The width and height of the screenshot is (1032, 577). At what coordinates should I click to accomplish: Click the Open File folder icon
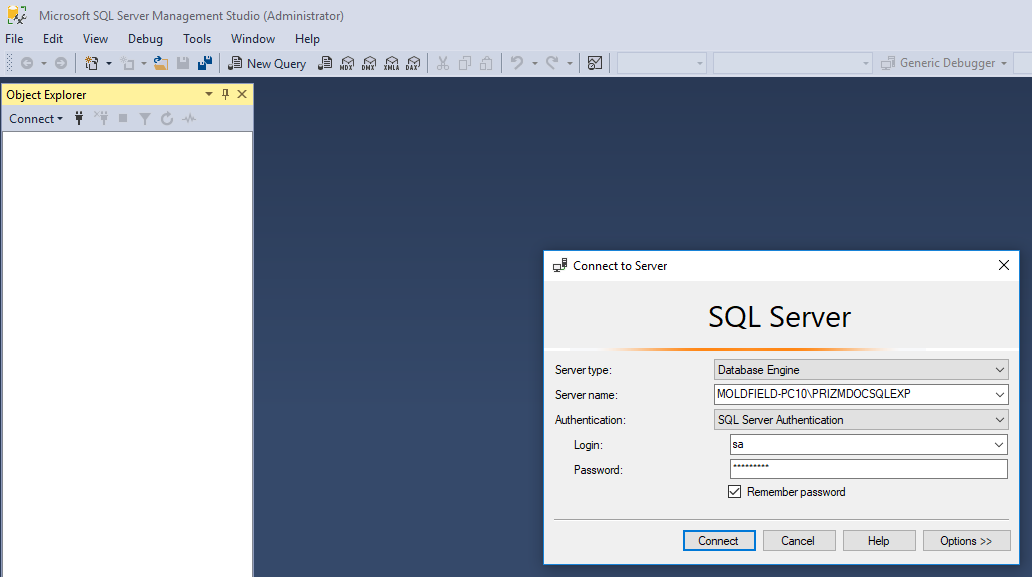coord(161,63)
